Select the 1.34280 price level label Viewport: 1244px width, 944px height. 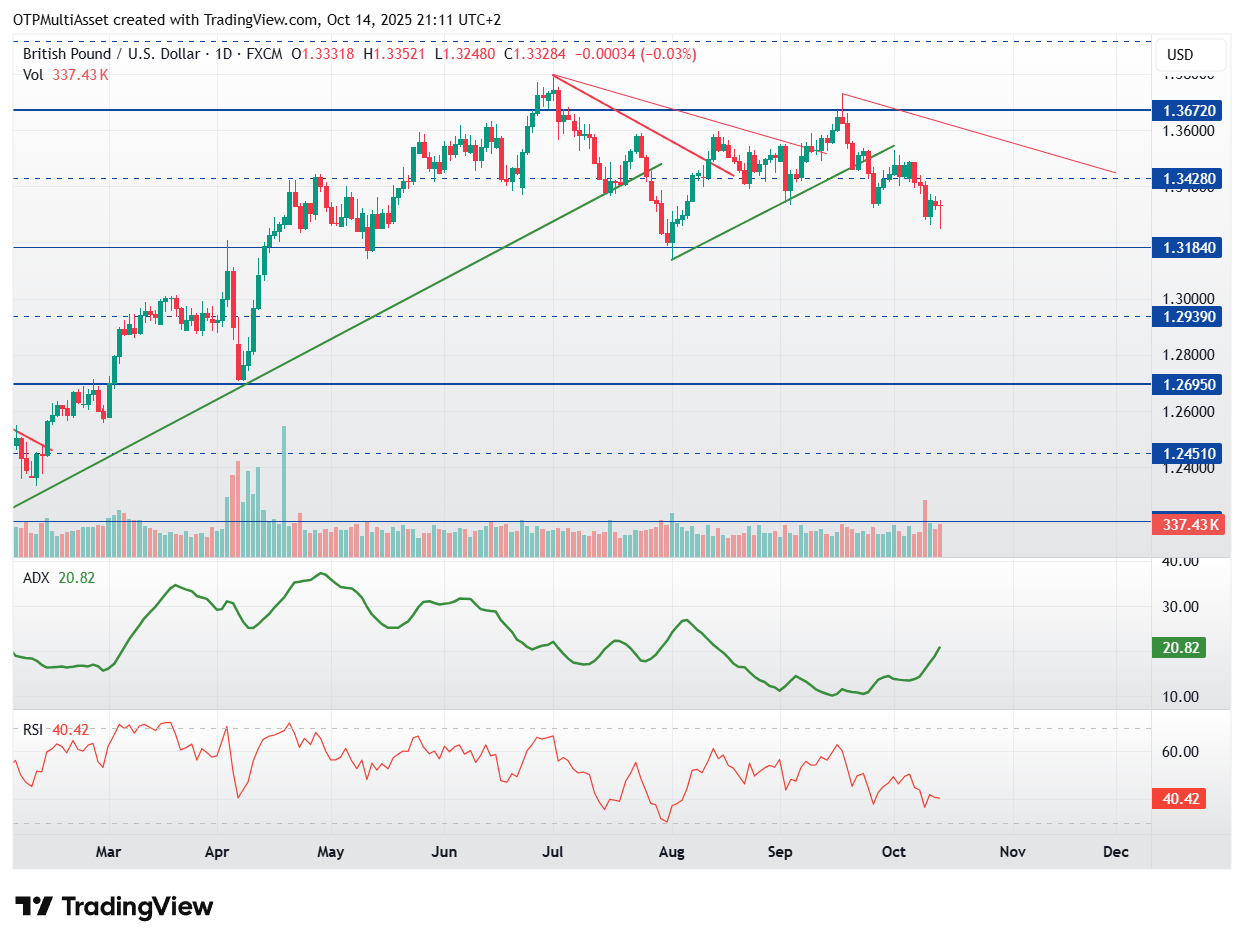[x=1187, y=179]
